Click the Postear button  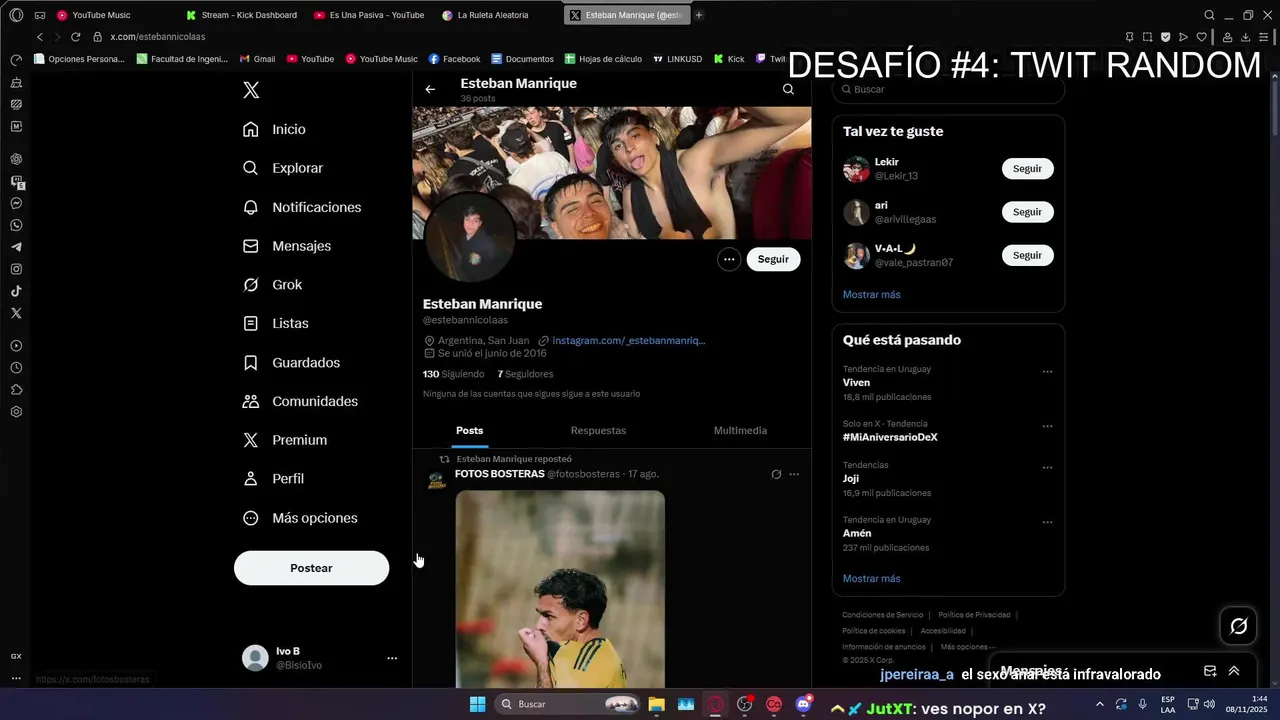(311, 568)
